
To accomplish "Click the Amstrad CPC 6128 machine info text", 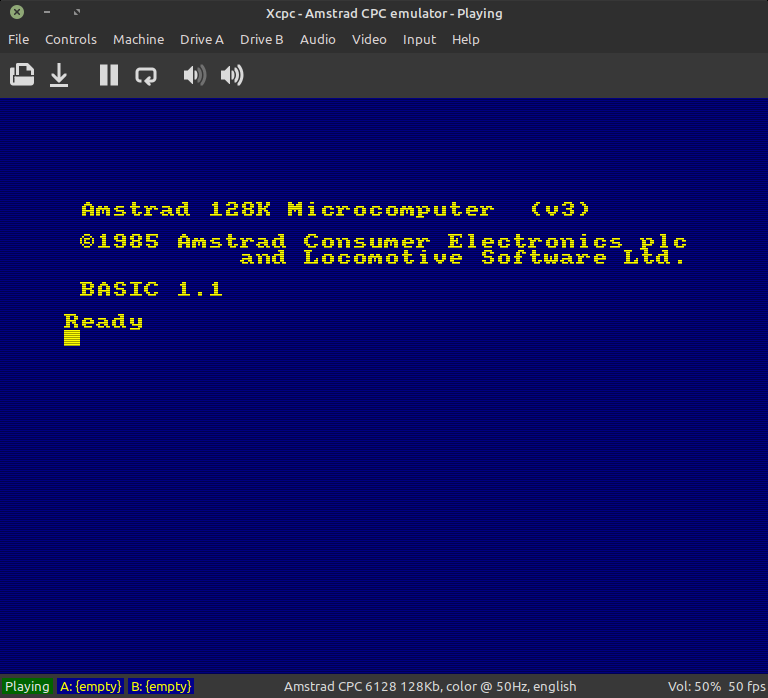I will pyautogui.click(x=430, y=686).
